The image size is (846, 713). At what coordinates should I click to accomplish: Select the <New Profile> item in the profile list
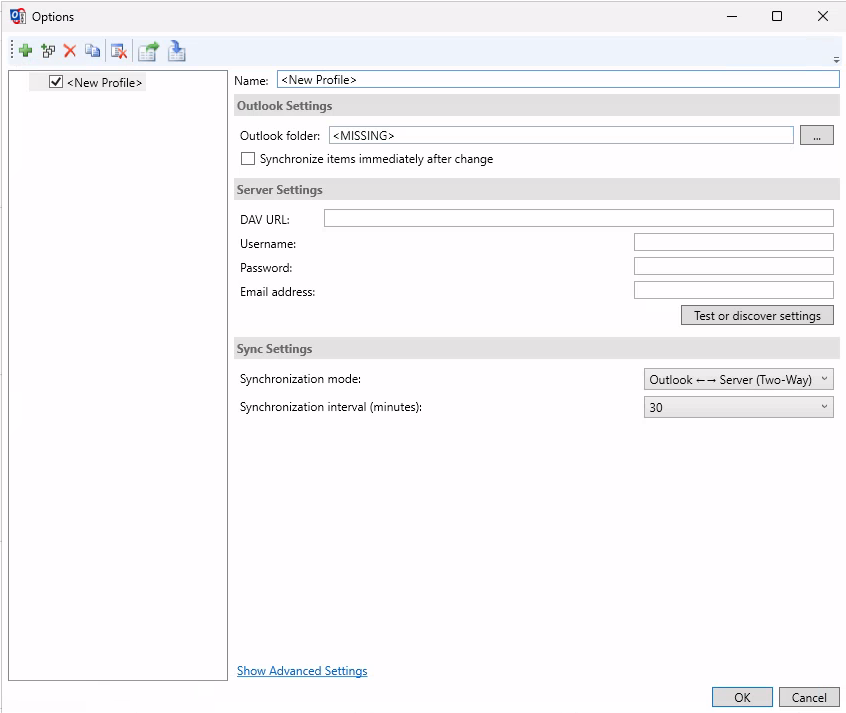[x=104, y=83]
